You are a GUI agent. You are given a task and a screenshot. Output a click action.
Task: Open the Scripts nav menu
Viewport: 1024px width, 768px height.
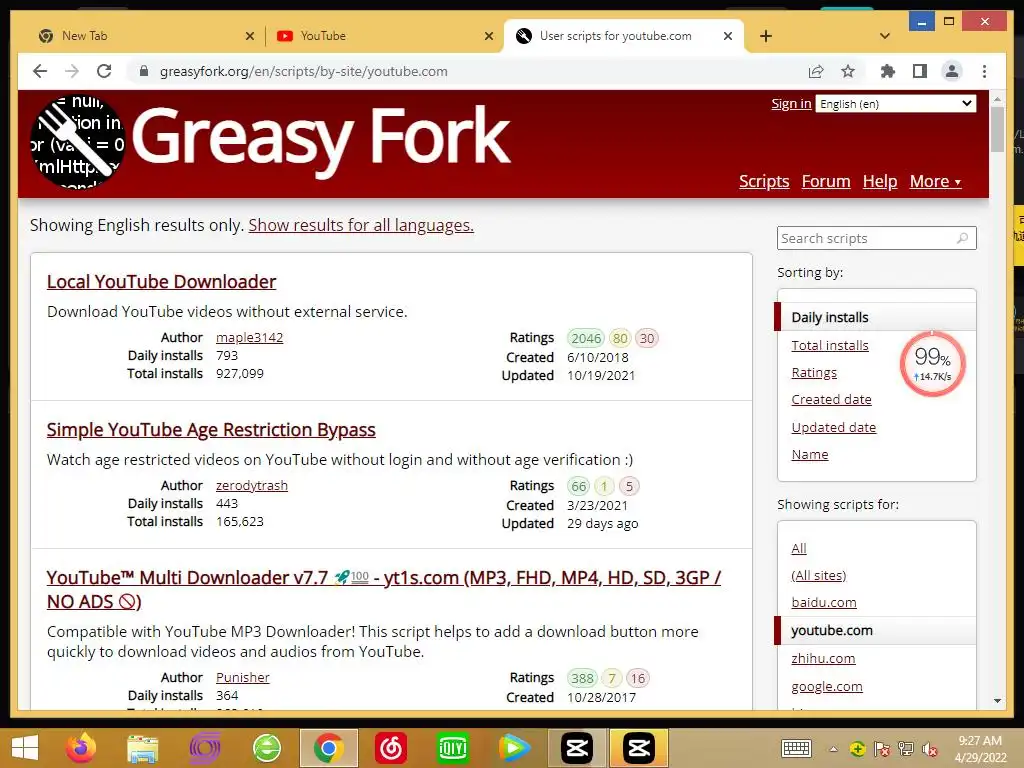(x=764, y=181)
